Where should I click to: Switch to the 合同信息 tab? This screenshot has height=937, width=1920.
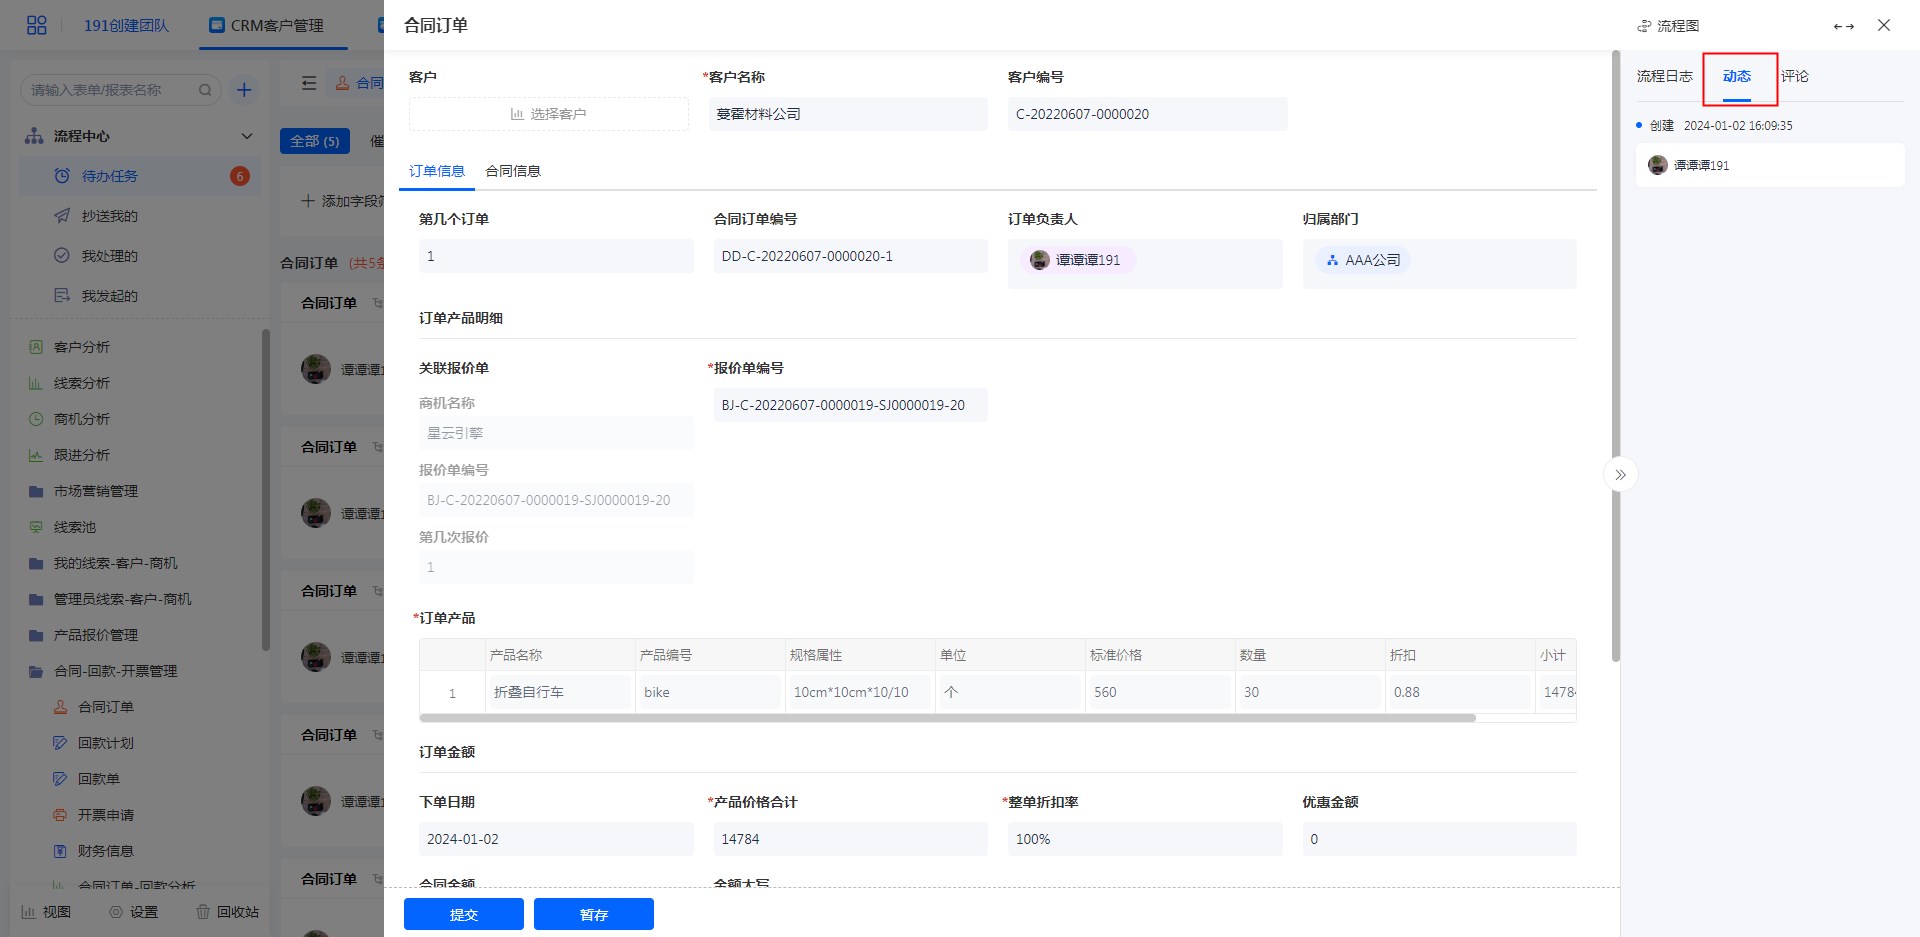point(513,171)
